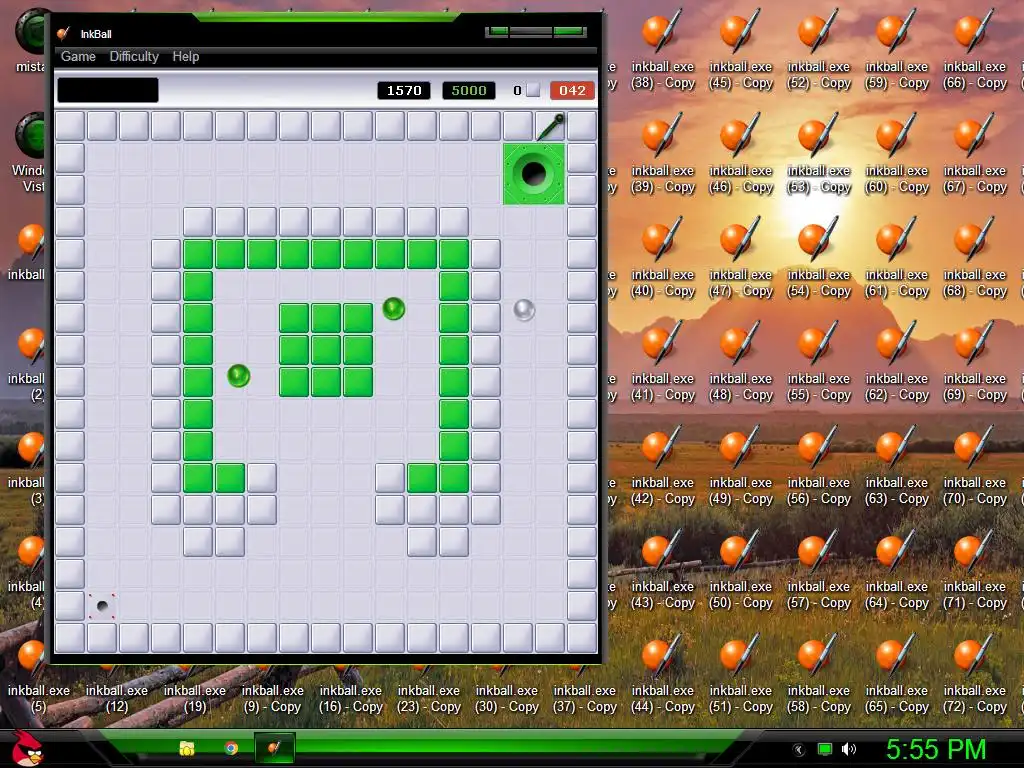This screenshot has width=1024, height=768.
Task: Click the volume speaker tray icon
Action: [x=848, y=749]
